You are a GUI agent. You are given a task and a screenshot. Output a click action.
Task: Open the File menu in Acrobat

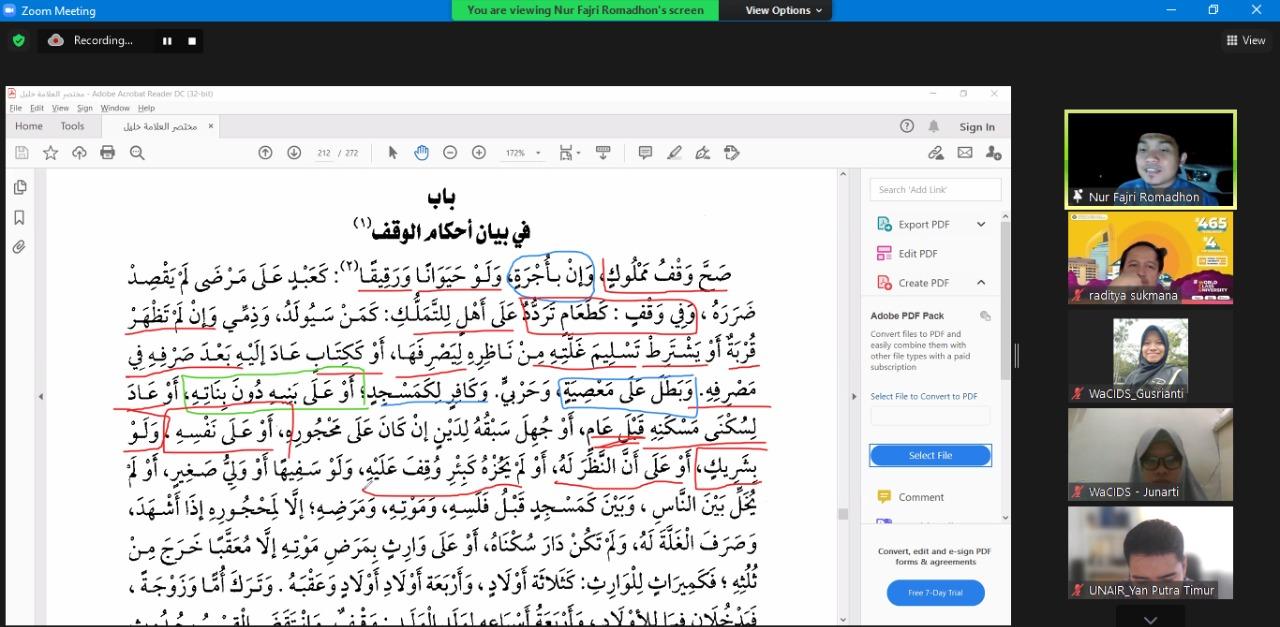tap(16, 108)
